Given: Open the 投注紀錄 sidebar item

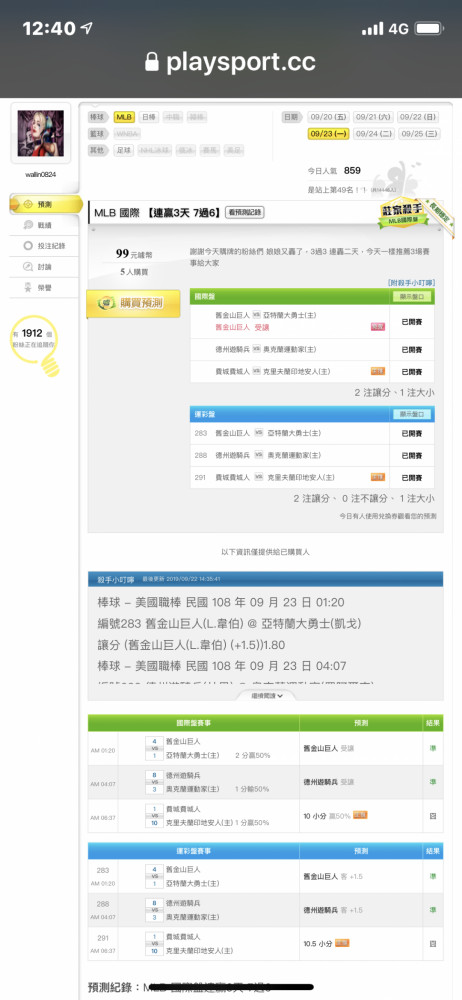Looking at the screenshot, I should [x=45, y=246].
